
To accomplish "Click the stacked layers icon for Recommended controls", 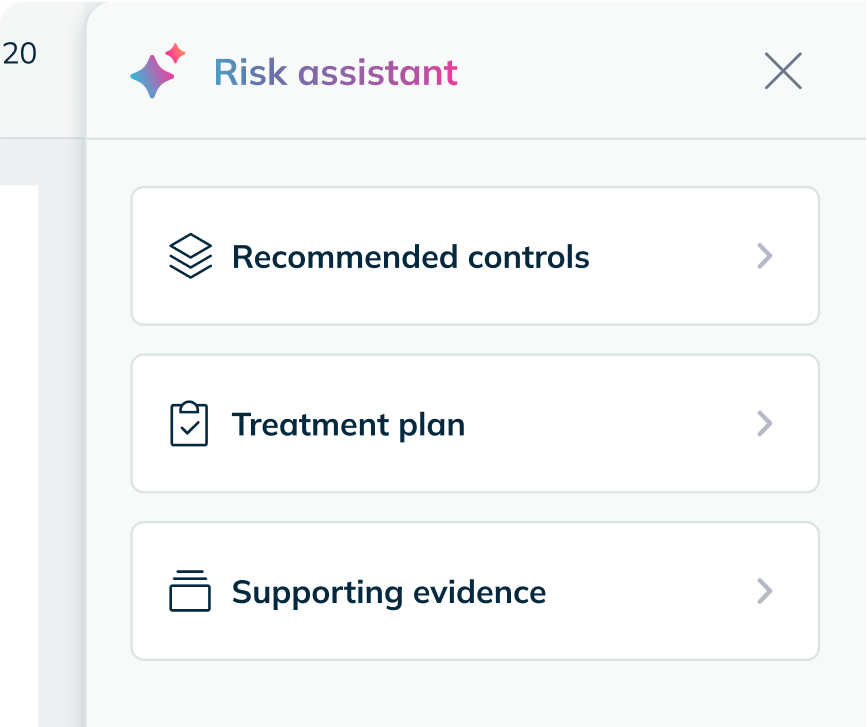I will click(x=190, y=256).
